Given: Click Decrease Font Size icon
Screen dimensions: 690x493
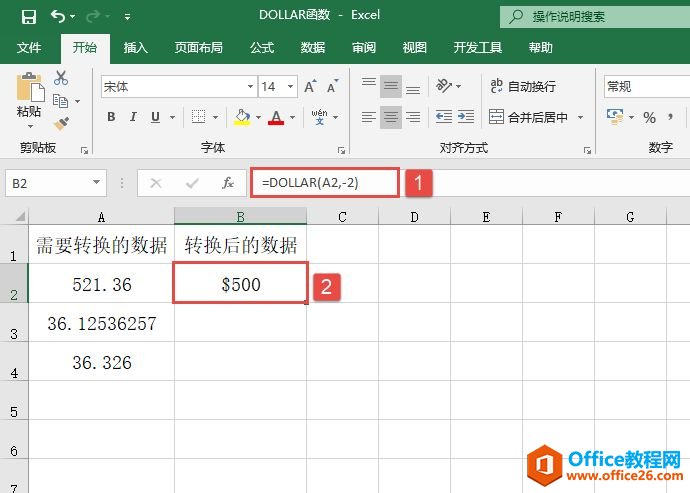Looking at the screenshot, I should click(333, 86).
